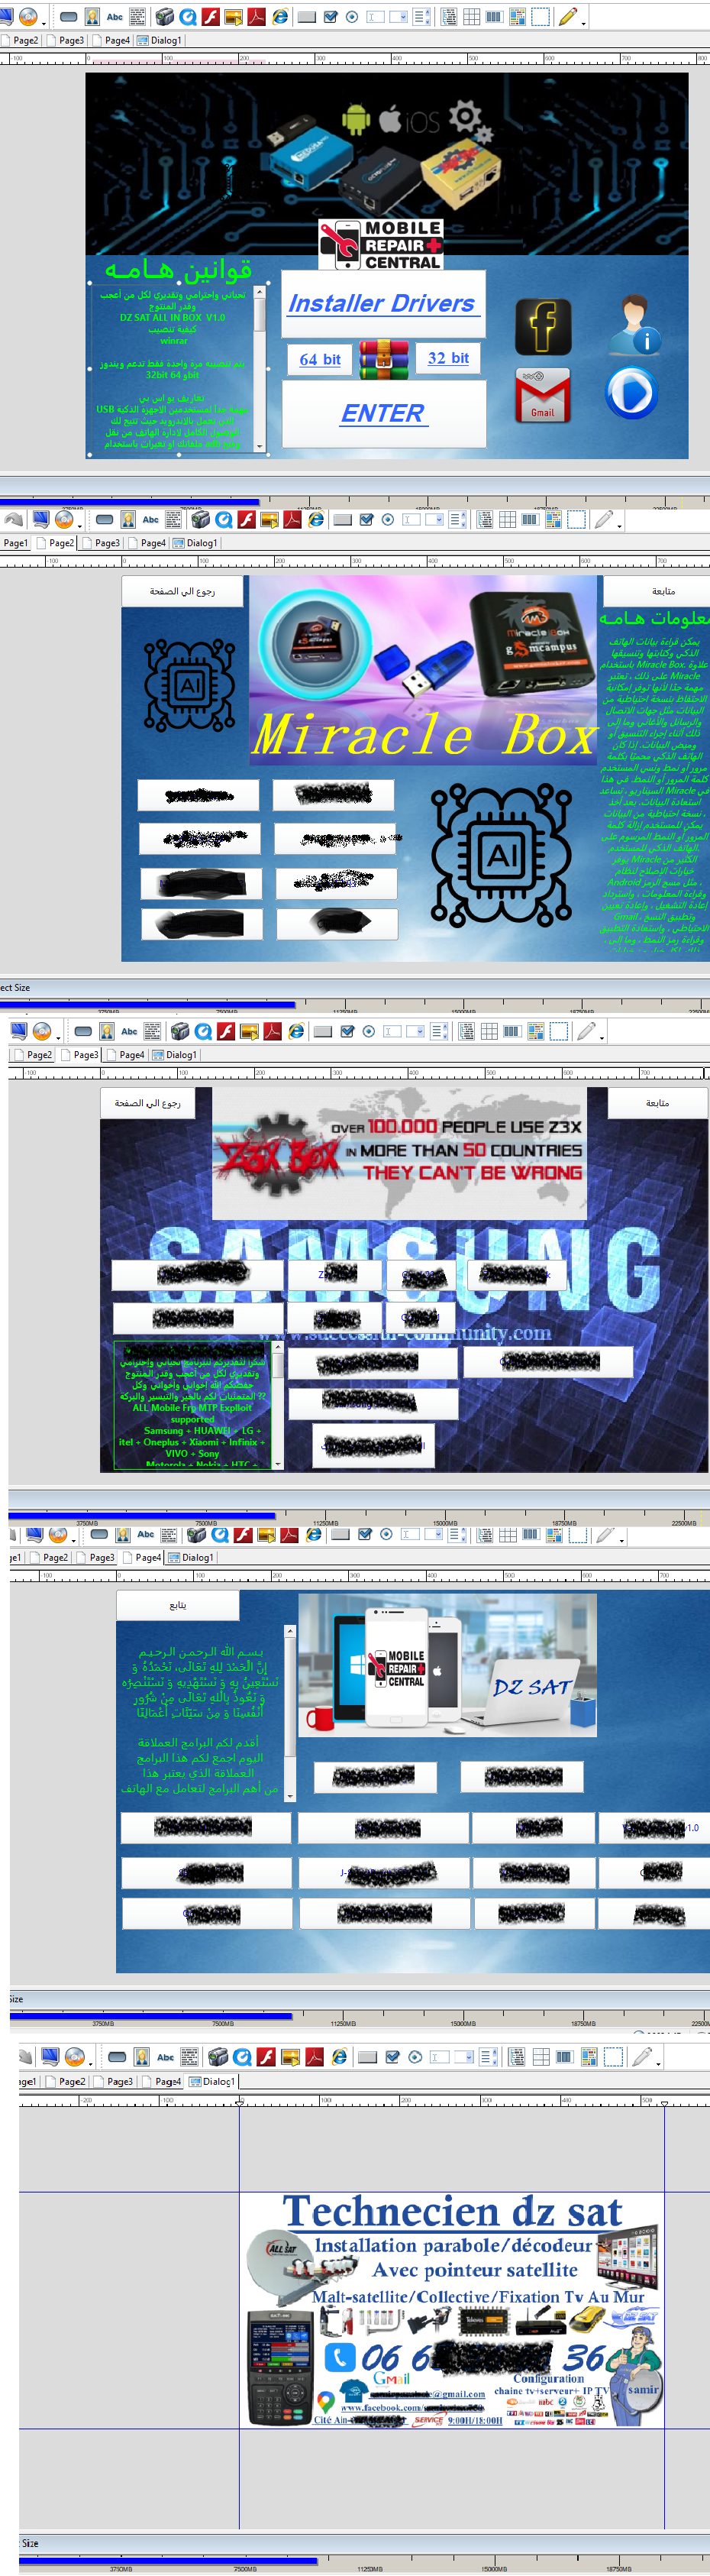Screen dimensions: 710x2576
Task: Switch to Page4 tab above Miracle Box page
Action: pos(148,543)
